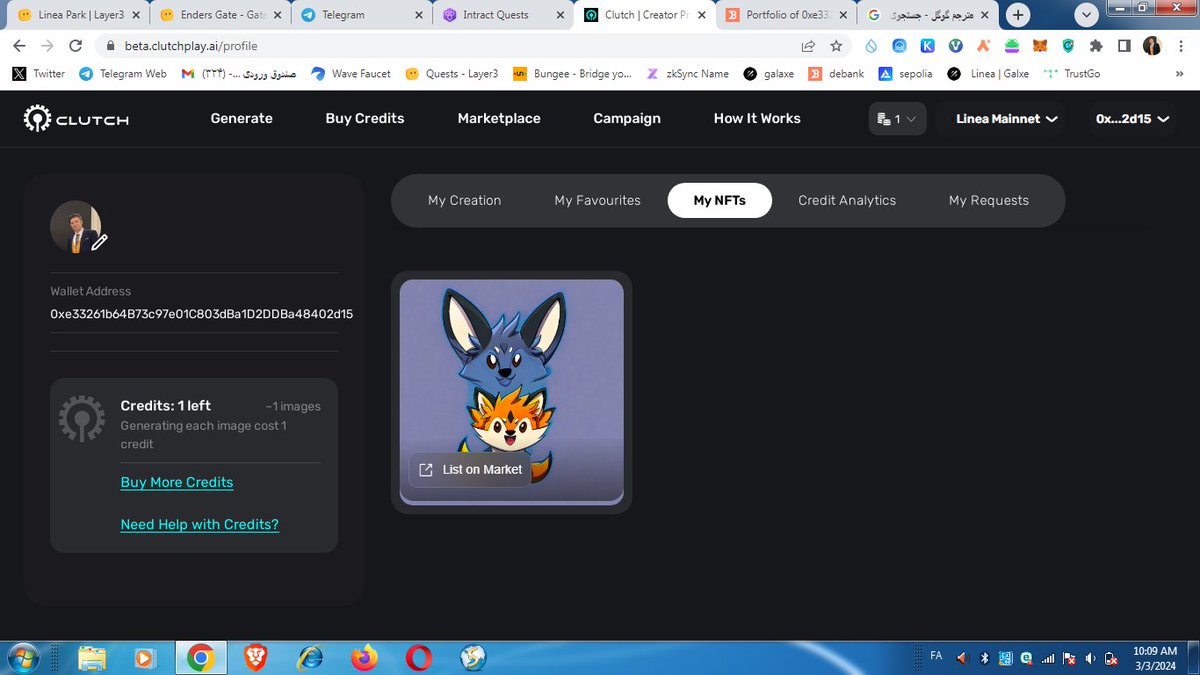
Task: Open the green frog extension
Action: 1013,46
